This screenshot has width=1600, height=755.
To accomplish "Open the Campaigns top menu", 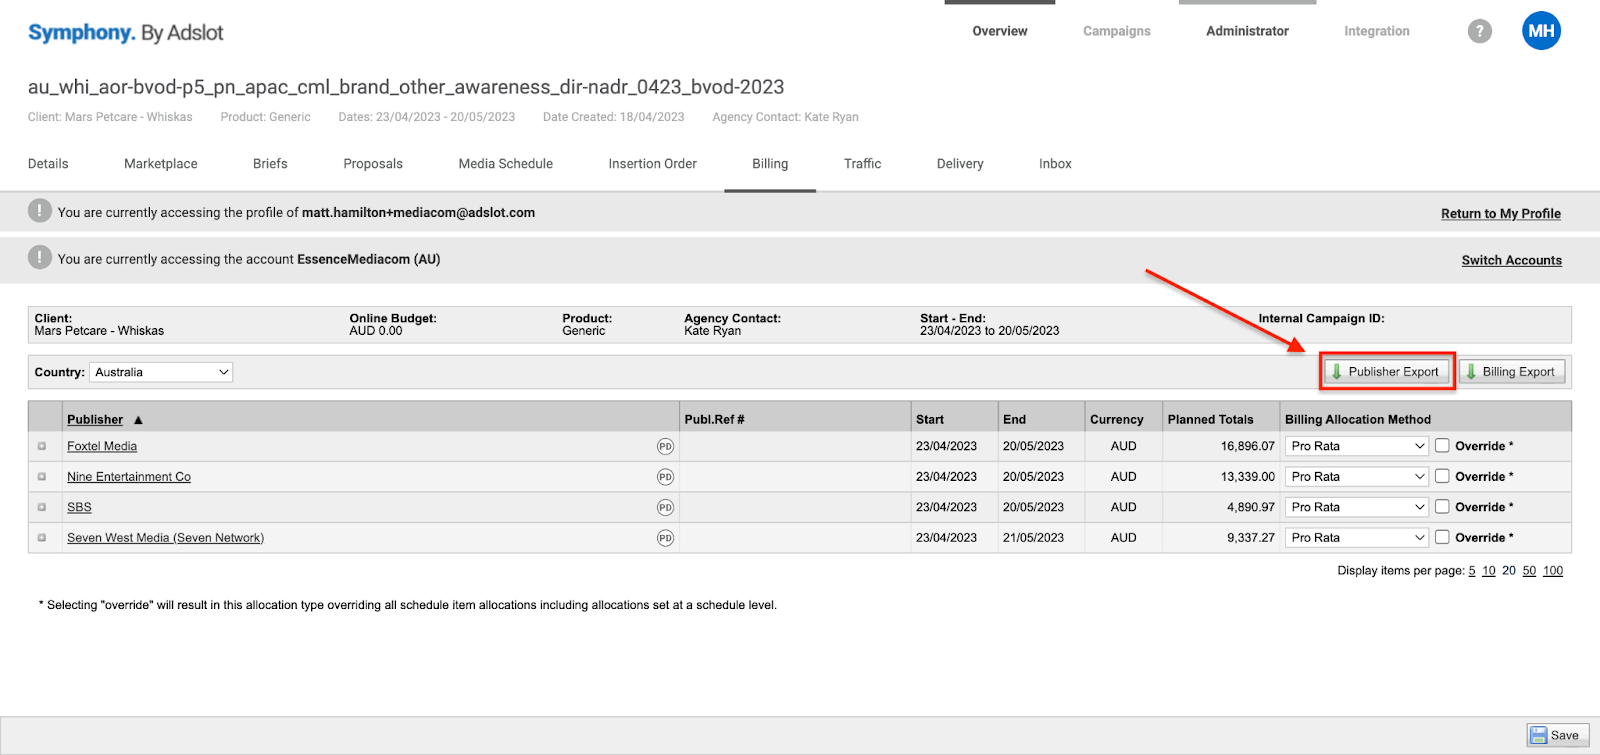I will 1117,31.
